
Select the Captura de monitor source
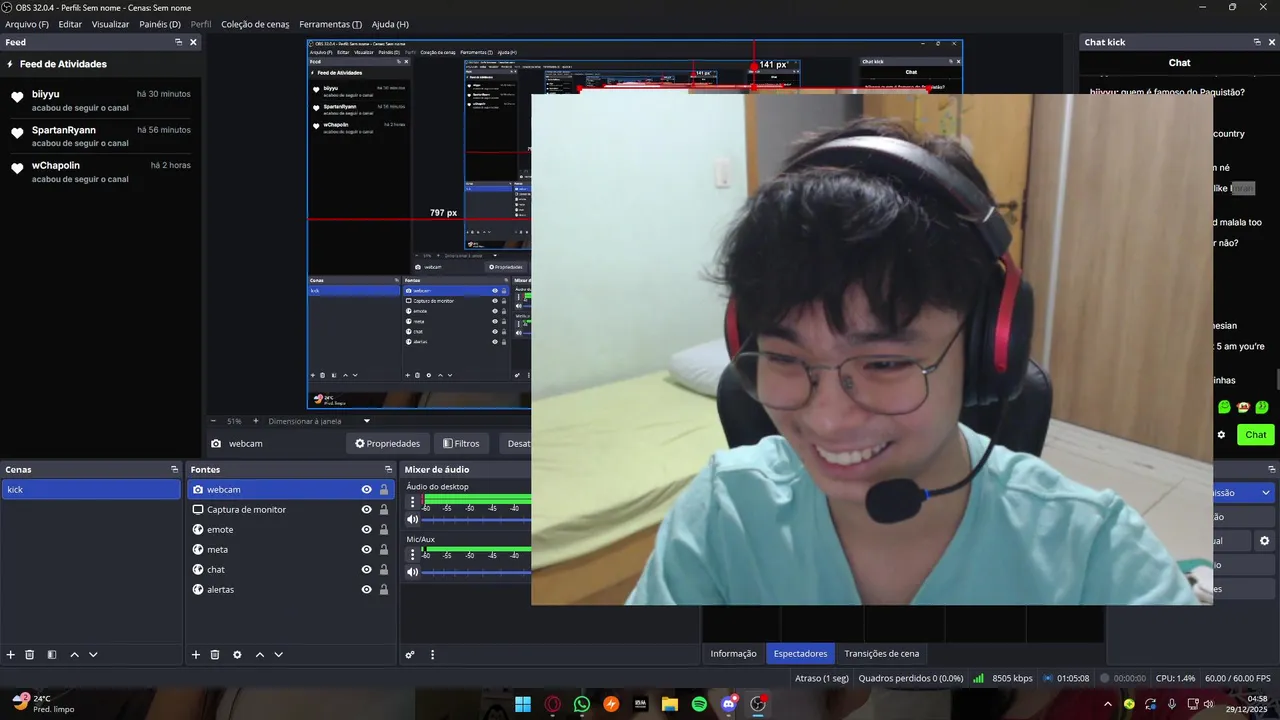[x=291, y=510]
